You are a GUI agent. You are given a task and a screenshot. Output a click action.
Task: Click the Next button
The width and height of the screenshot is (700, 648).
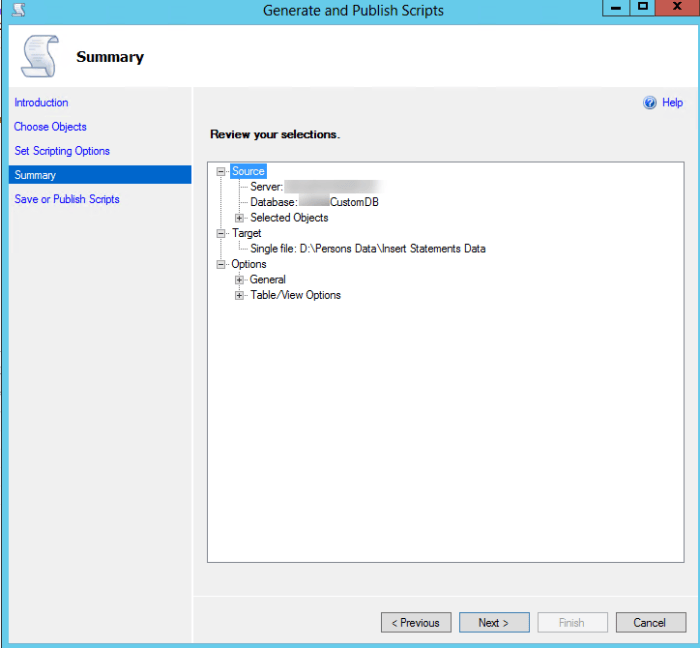coord(494,623)
